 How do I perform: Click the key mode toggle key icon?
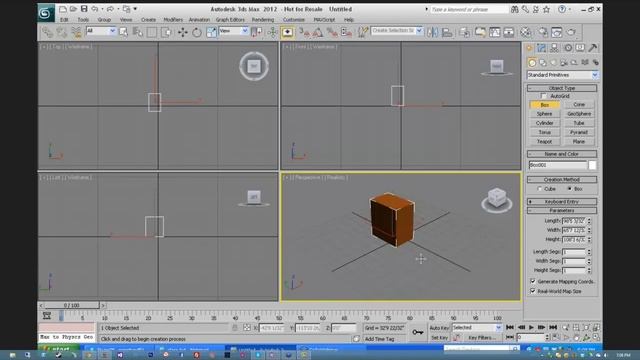coord(418,332)
